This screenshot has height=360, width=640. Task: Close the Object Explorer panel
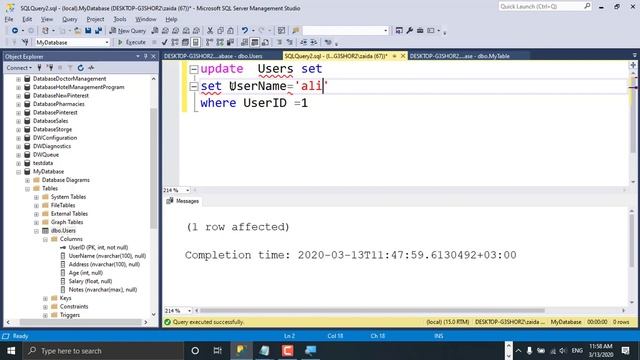[x=153, y=56]
